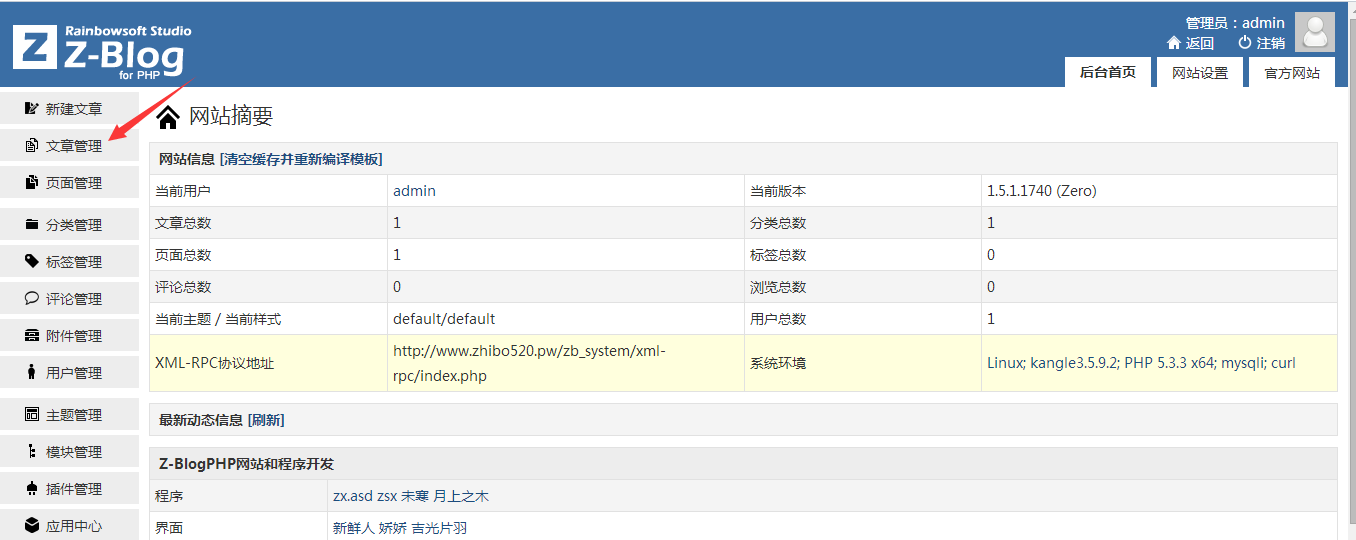Click the 插件管理 plug icon
Viewport: 1356px width, 540px height.
[x=32, y=489]
